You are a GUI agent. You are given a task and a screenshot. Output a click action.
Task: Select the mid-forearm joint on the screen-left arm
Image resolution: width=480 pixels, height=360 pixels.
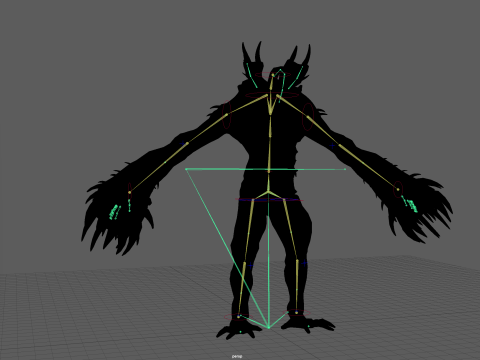165,162
